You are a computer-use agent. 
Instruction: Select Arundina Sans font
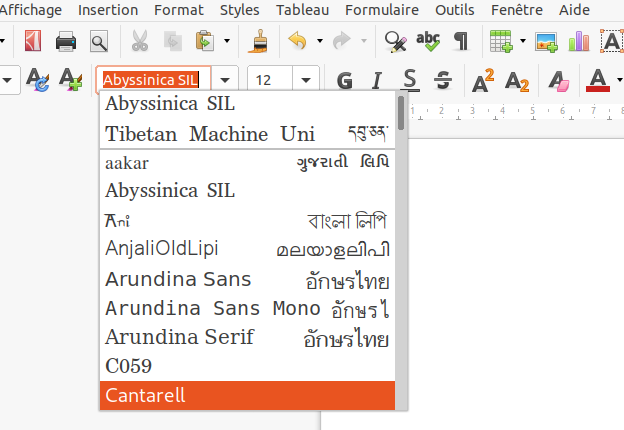point(248,279)
